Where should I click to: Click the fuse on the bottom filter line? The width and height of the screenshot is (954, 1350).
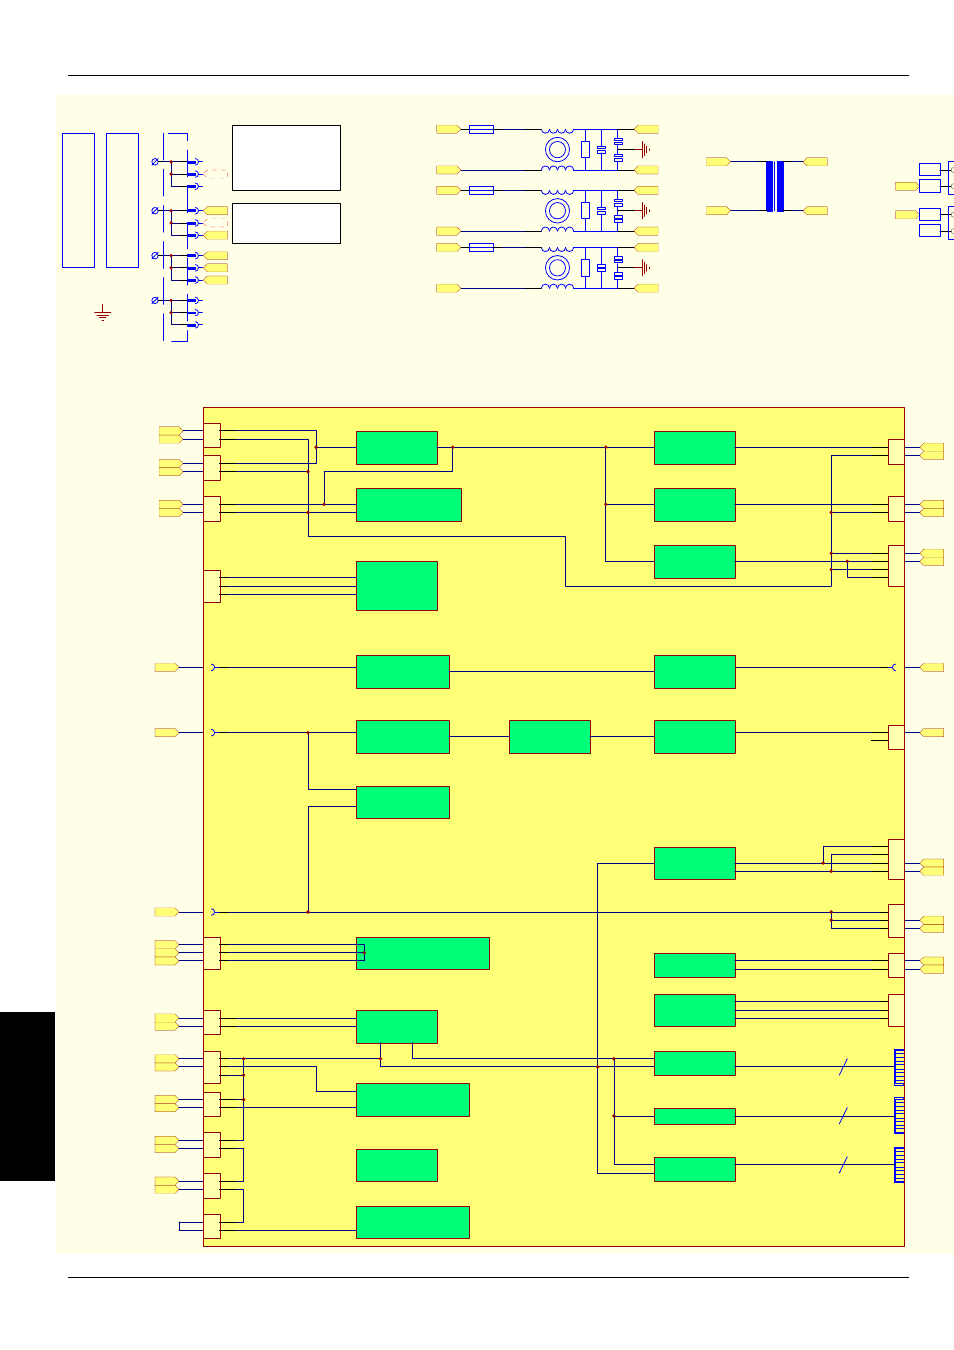click(481, 247)
